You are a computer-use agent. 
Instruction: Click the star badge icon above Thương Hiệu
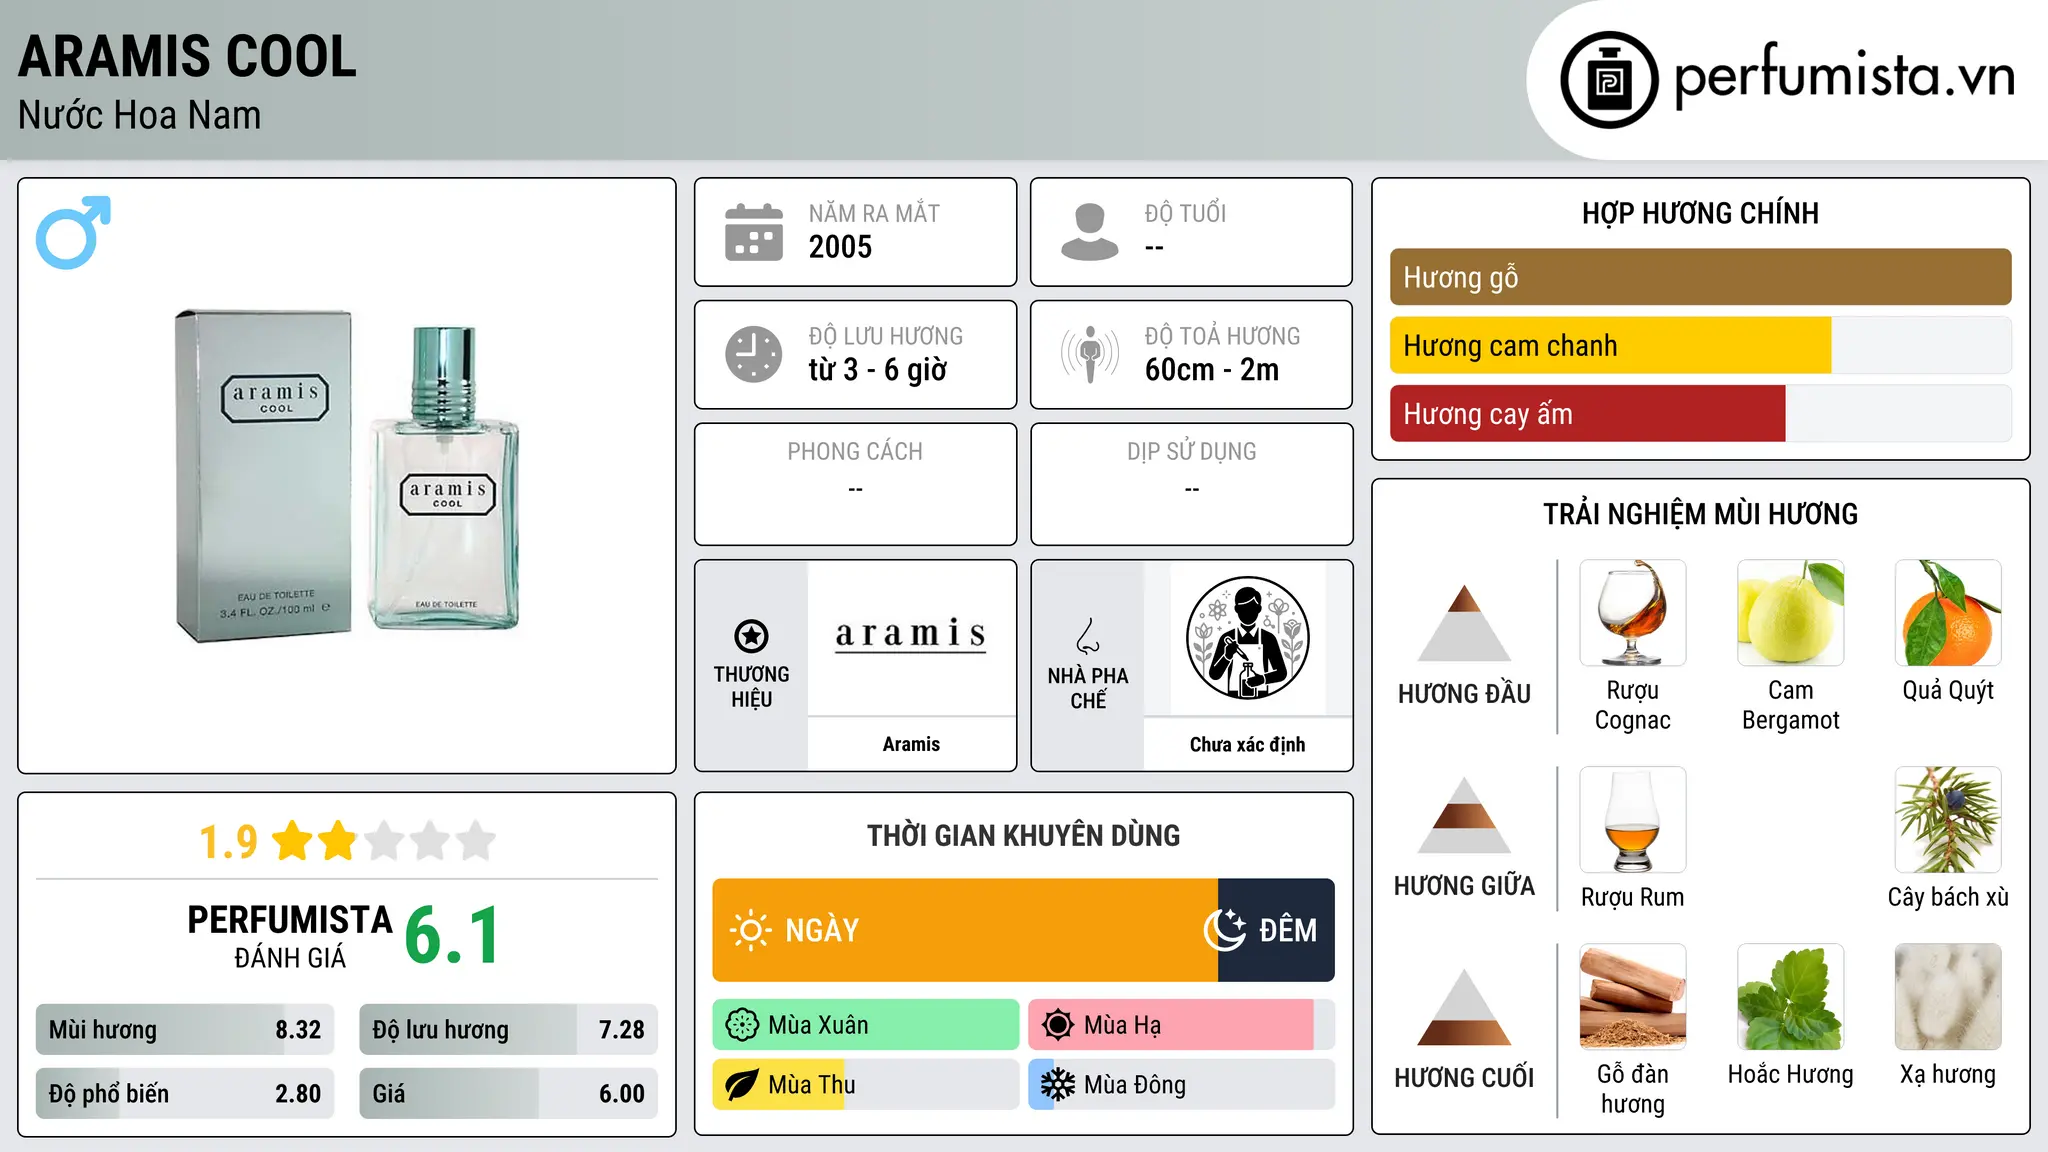point(751,636)
